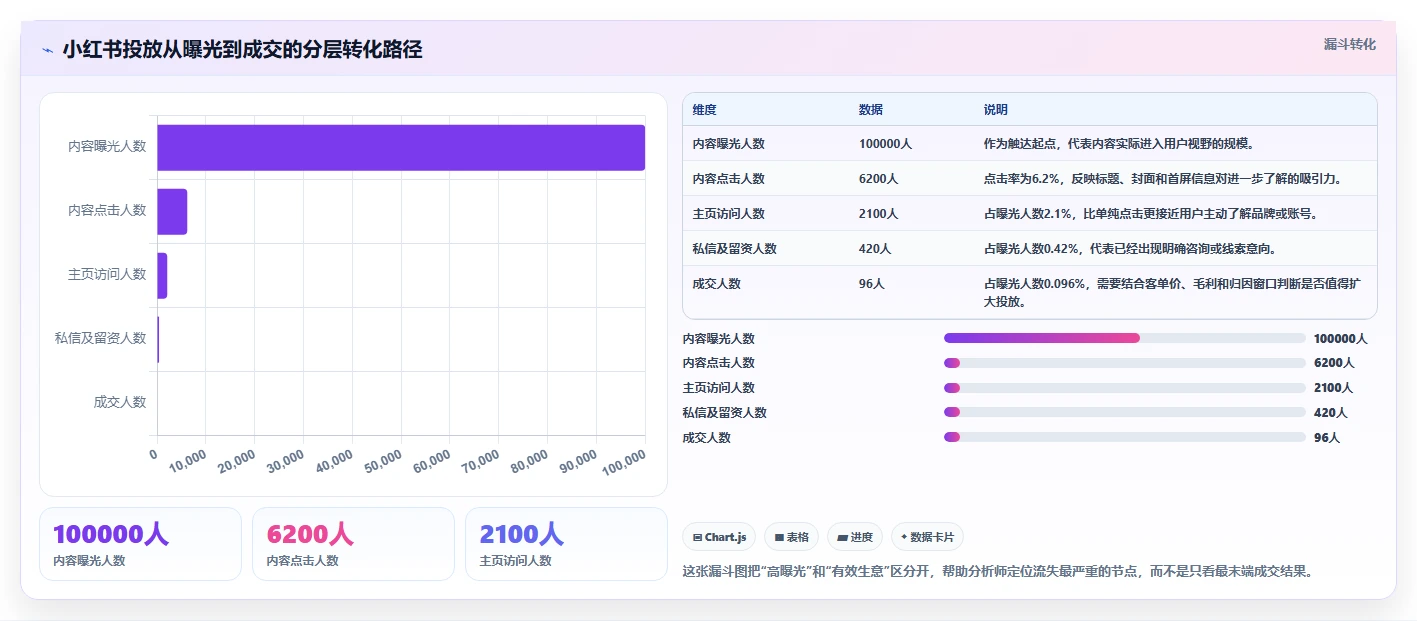Click the description starting 占曝光人数2.1%
The width and height of the screenshot is (1417, 621).
coord(1151,214)
